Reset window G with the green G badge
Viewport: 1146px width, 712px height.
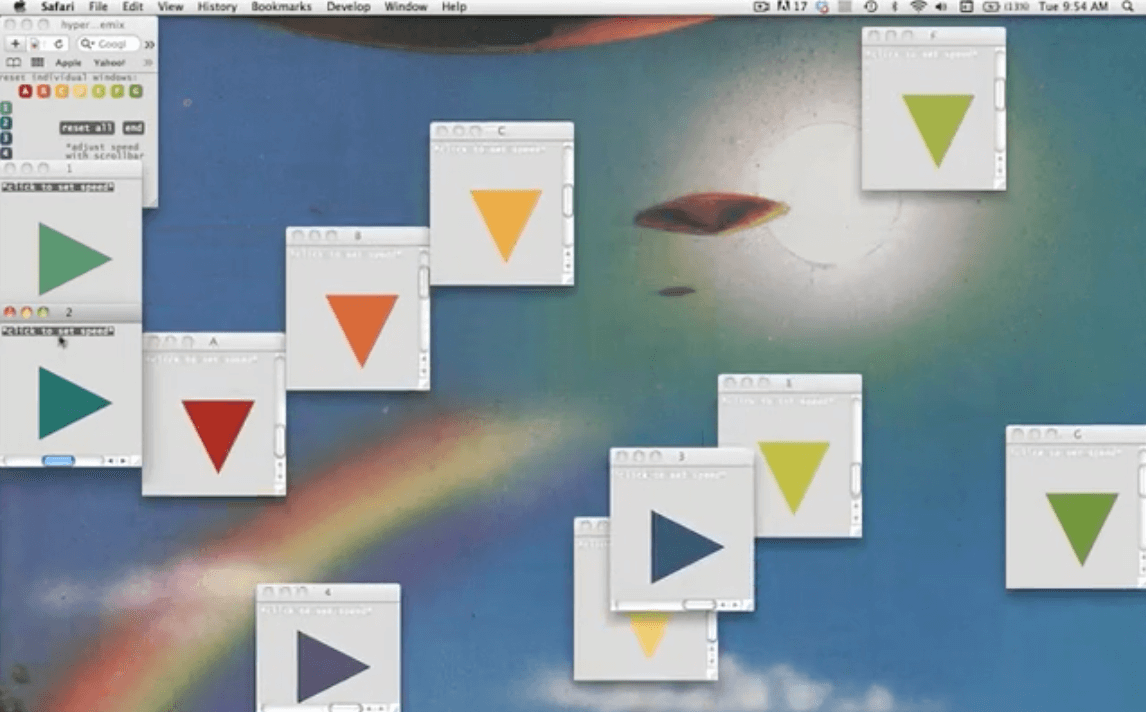(135, 91)
